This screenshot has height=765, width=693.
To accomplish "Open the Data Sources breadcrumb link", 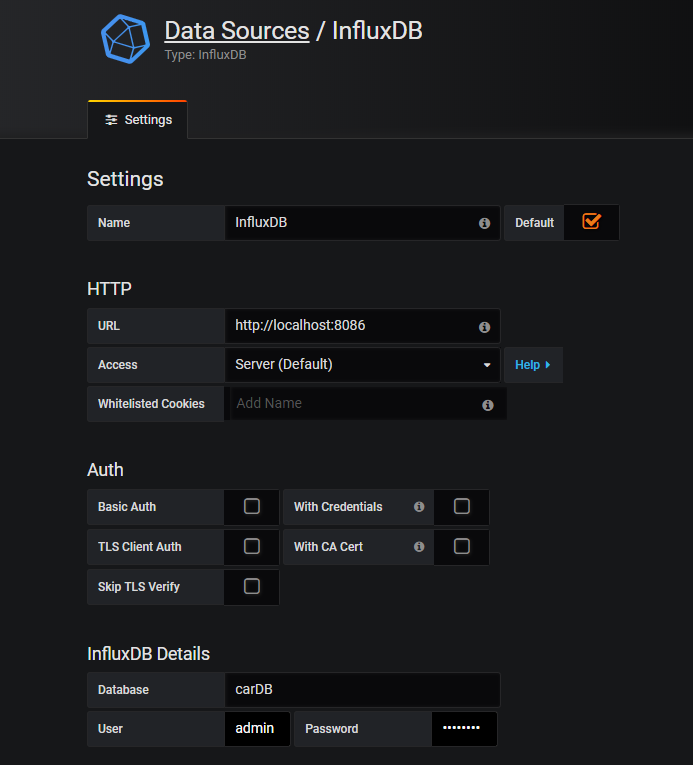I will tap(237, 31).
